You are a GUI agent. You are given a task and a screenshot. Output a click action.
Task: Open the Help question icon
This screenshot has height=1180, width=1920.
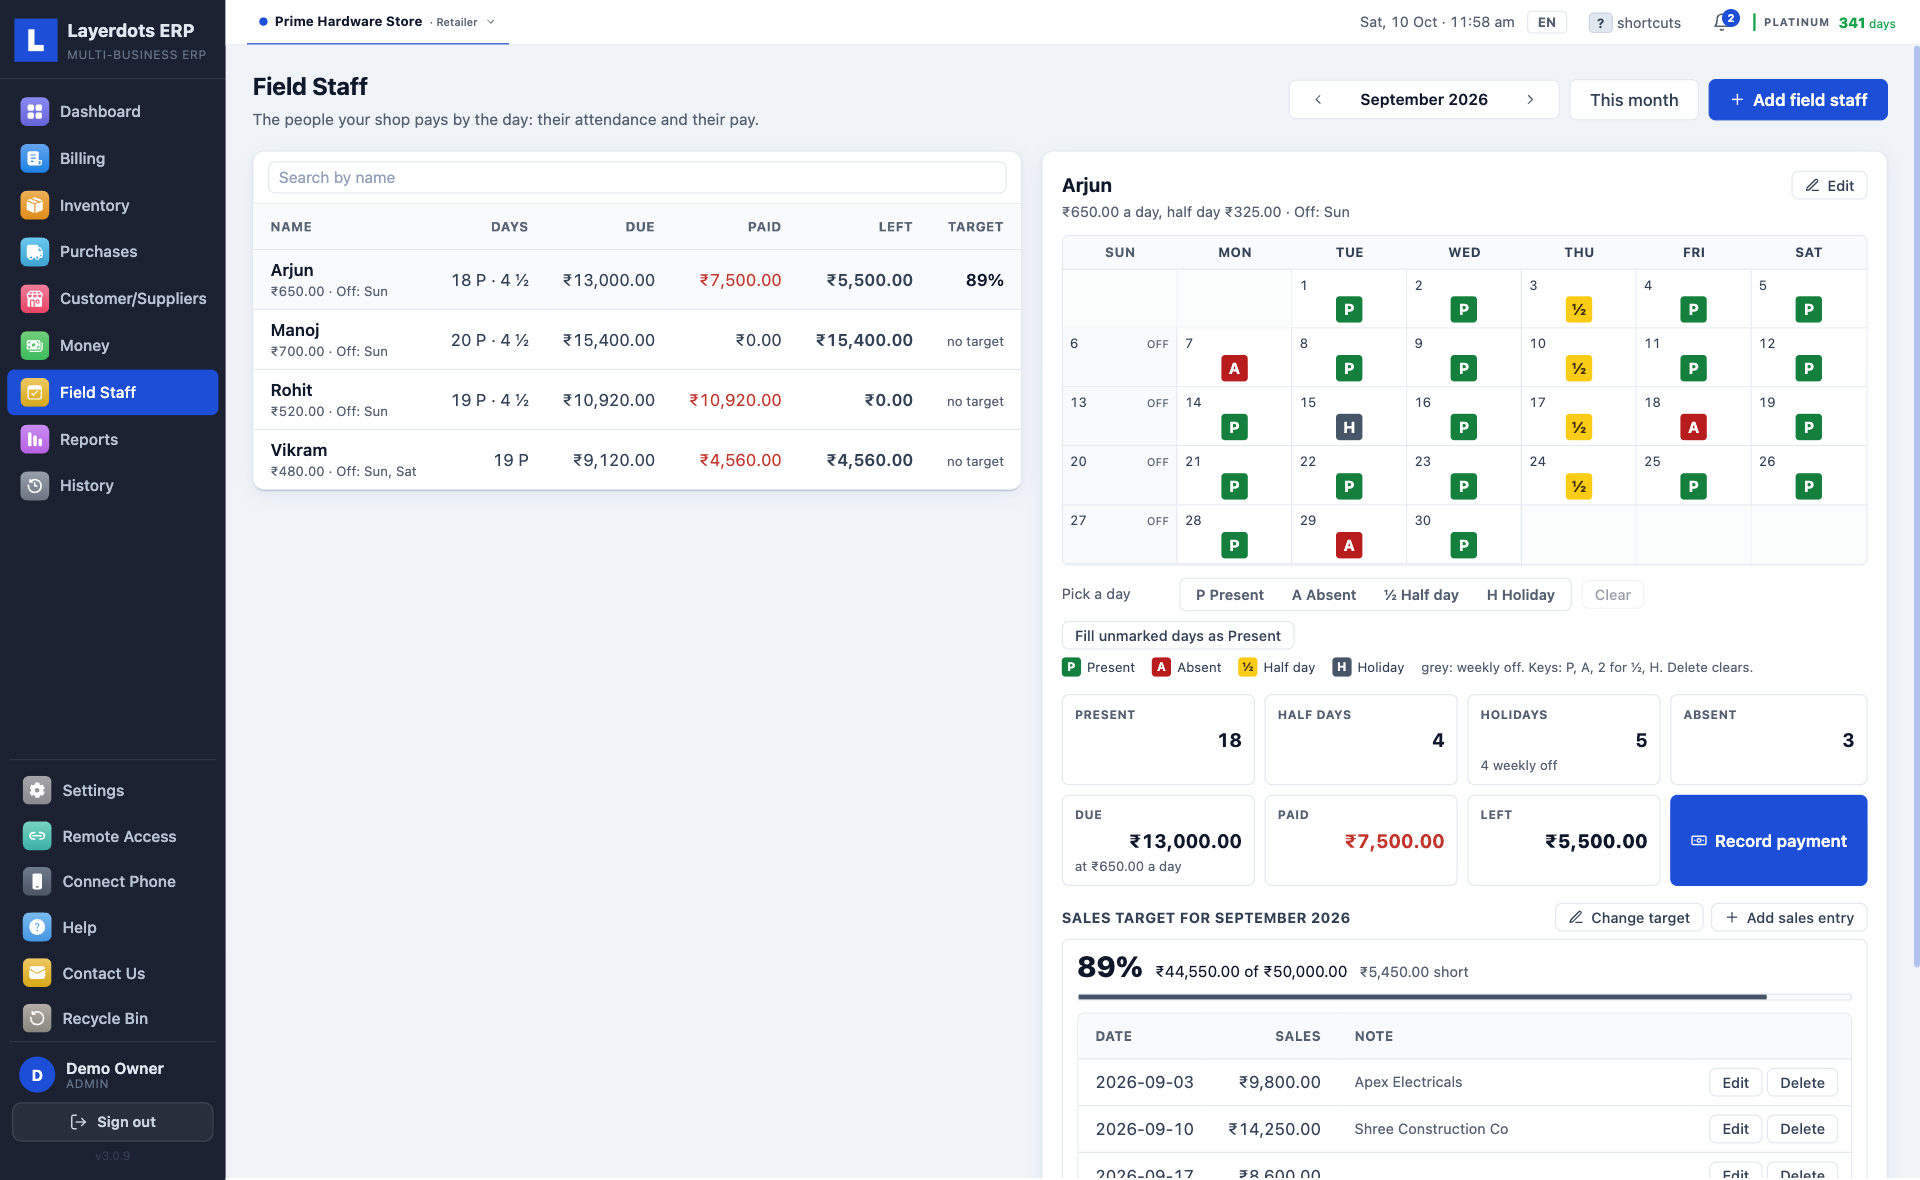pyautogui.click(x=37, y=927)
